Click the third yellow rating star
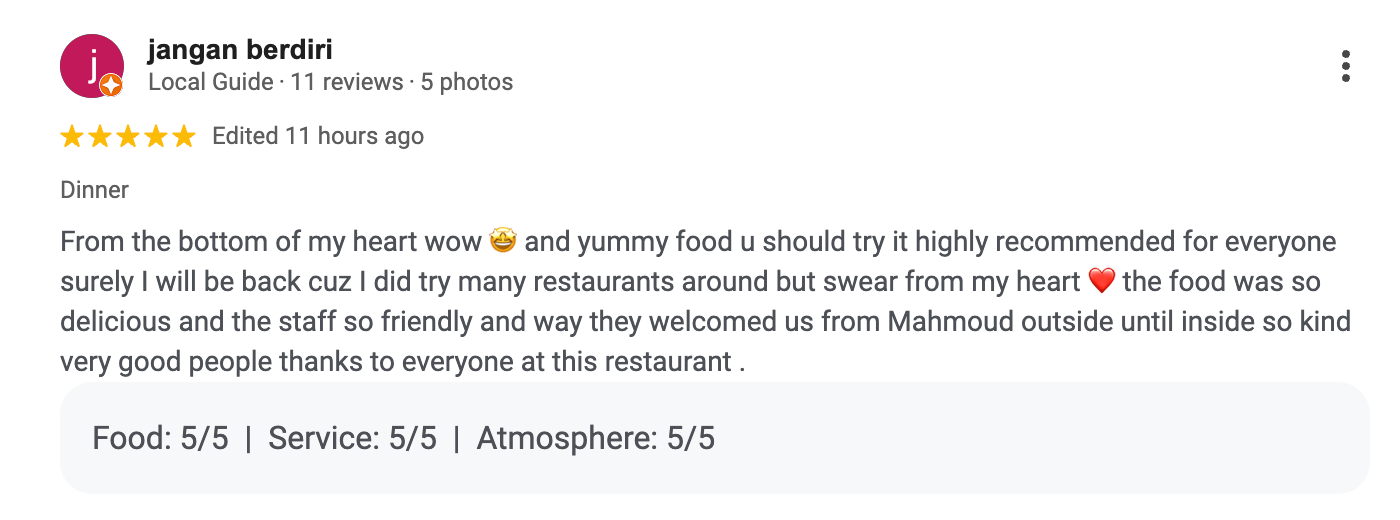Screen dimensions: 1400x520 (x=128, y=137)
